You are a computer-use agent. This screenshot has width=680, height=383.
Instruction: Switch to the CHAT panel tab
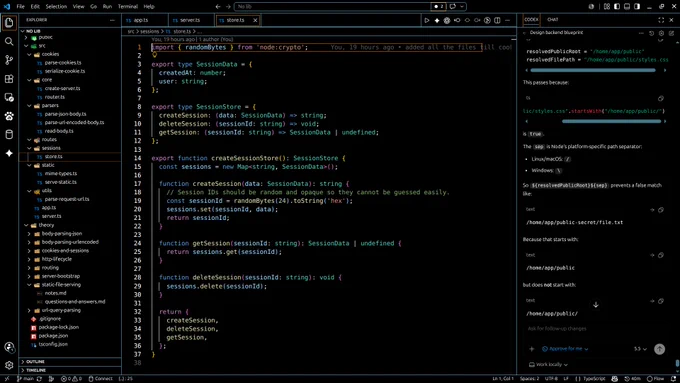coord(552,20)
